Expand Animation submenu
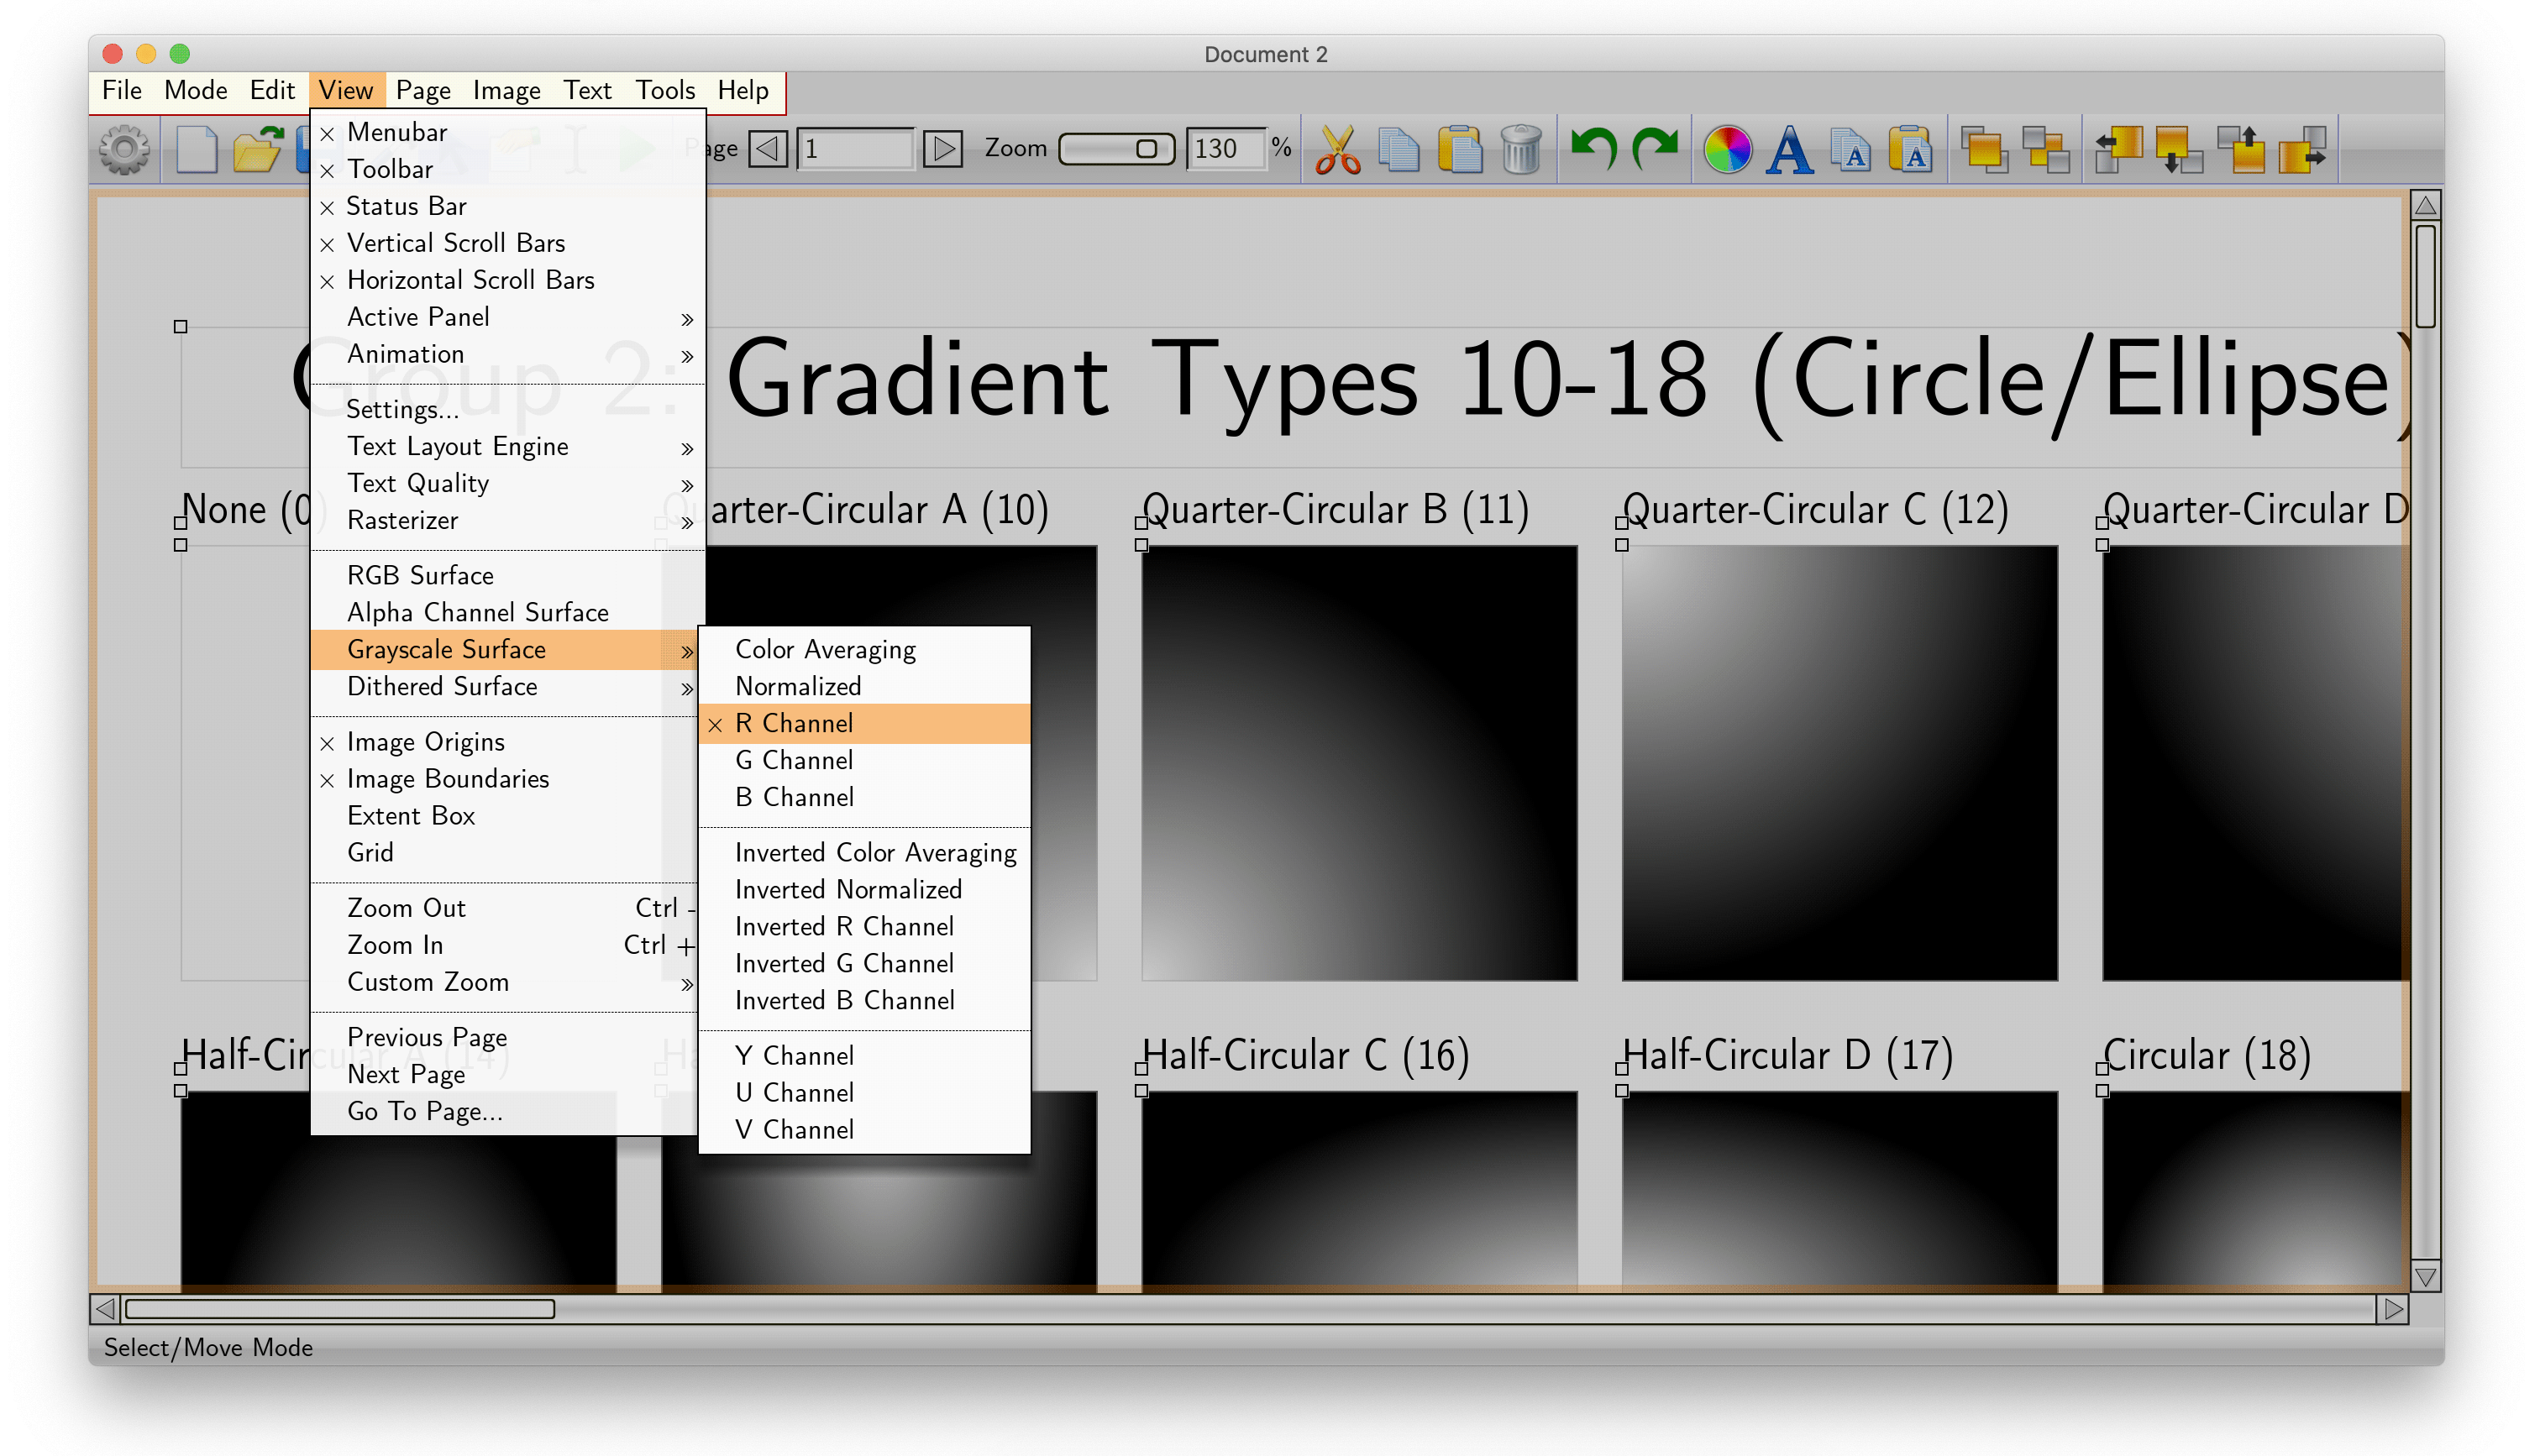 [508, 354]
